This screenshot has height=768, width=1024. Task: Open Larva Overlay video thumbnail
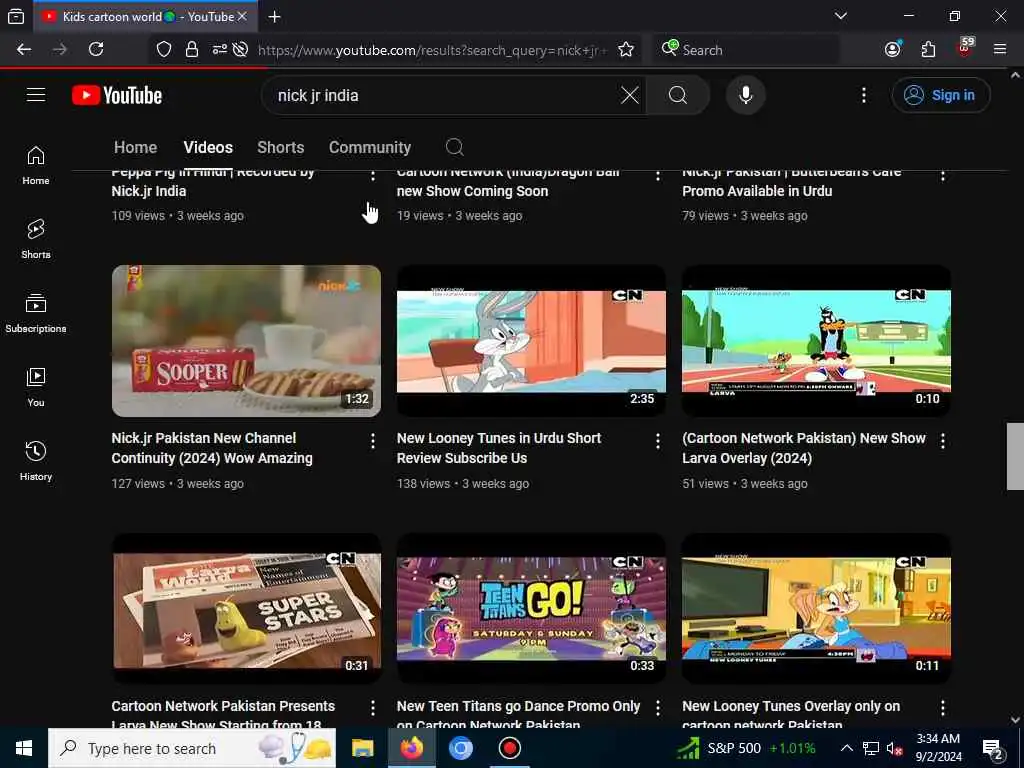(x=816, y=340)
